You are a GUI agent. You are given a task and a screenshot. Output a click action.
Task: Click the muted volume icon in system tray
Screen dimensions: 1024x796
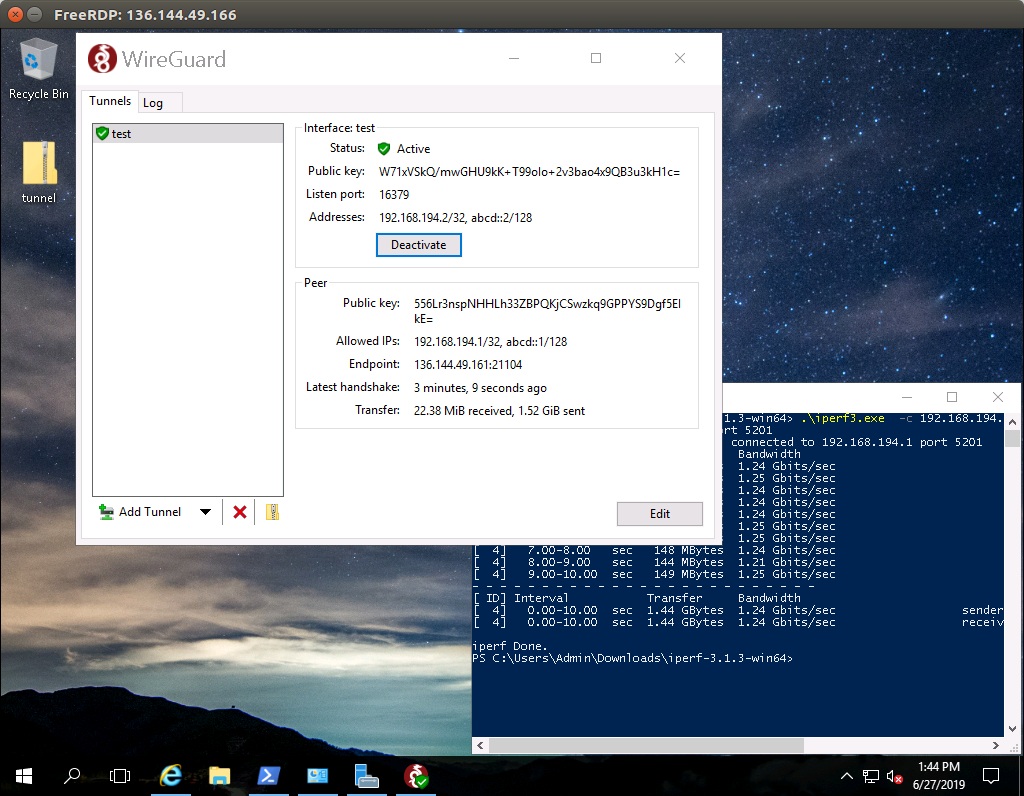tap(894, 776)
